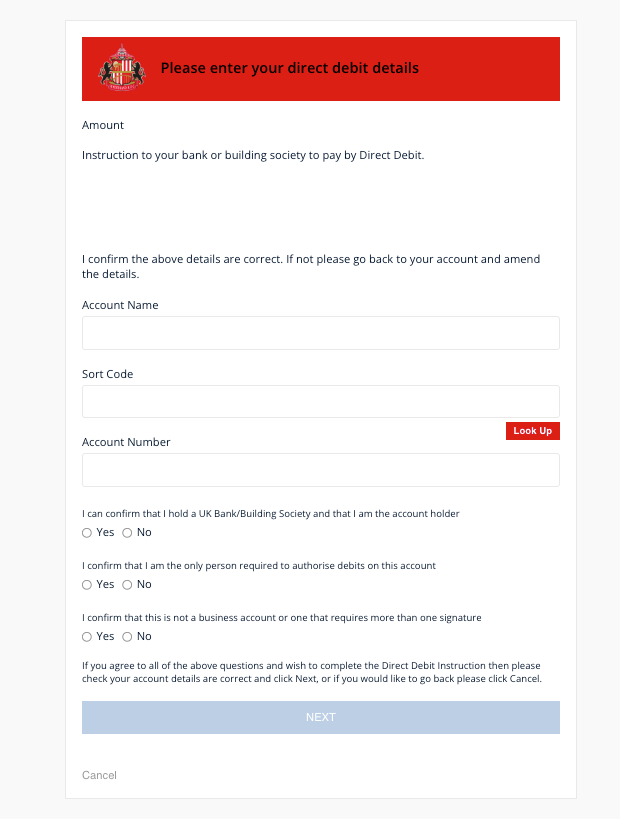Select Yes for holding a UK bank account
620x819 pixels.
pos(87,533)
